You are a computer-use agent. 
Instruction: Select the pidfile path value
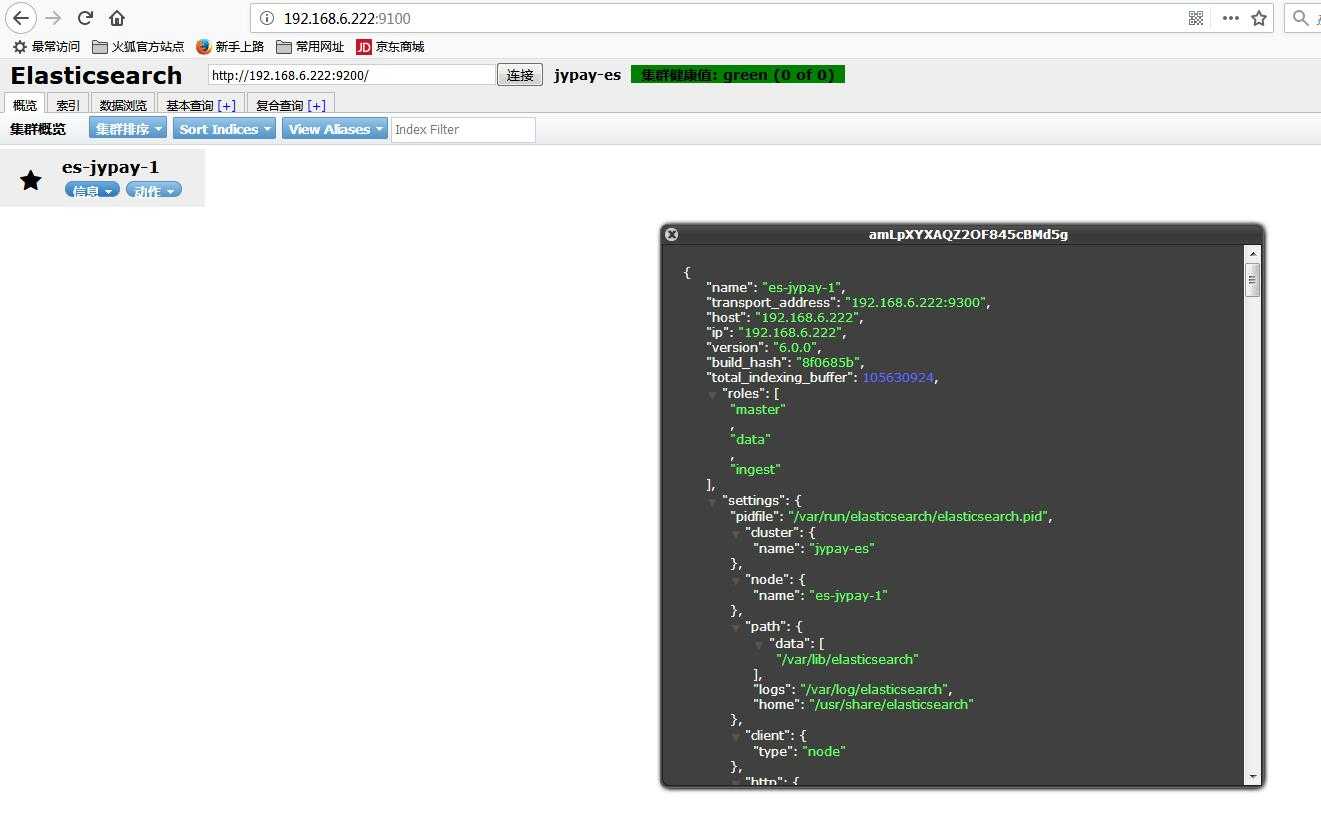pos(918,516)
